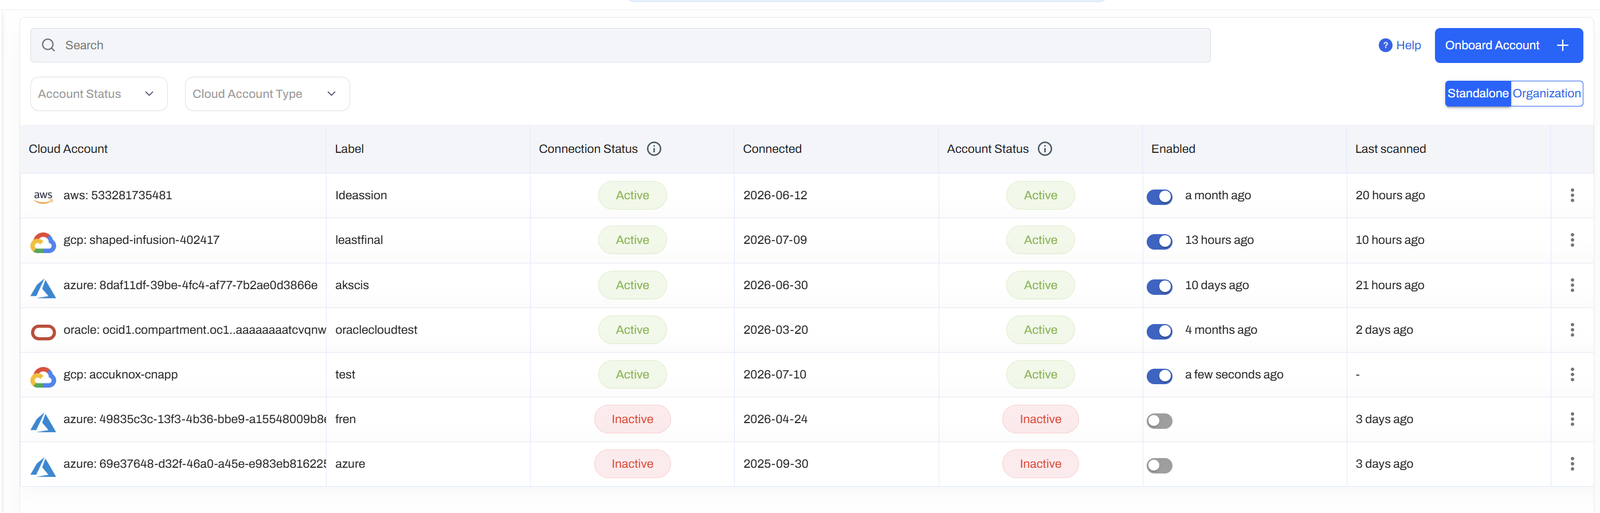Open the three-dot menu for the test row

(1572, 374)
